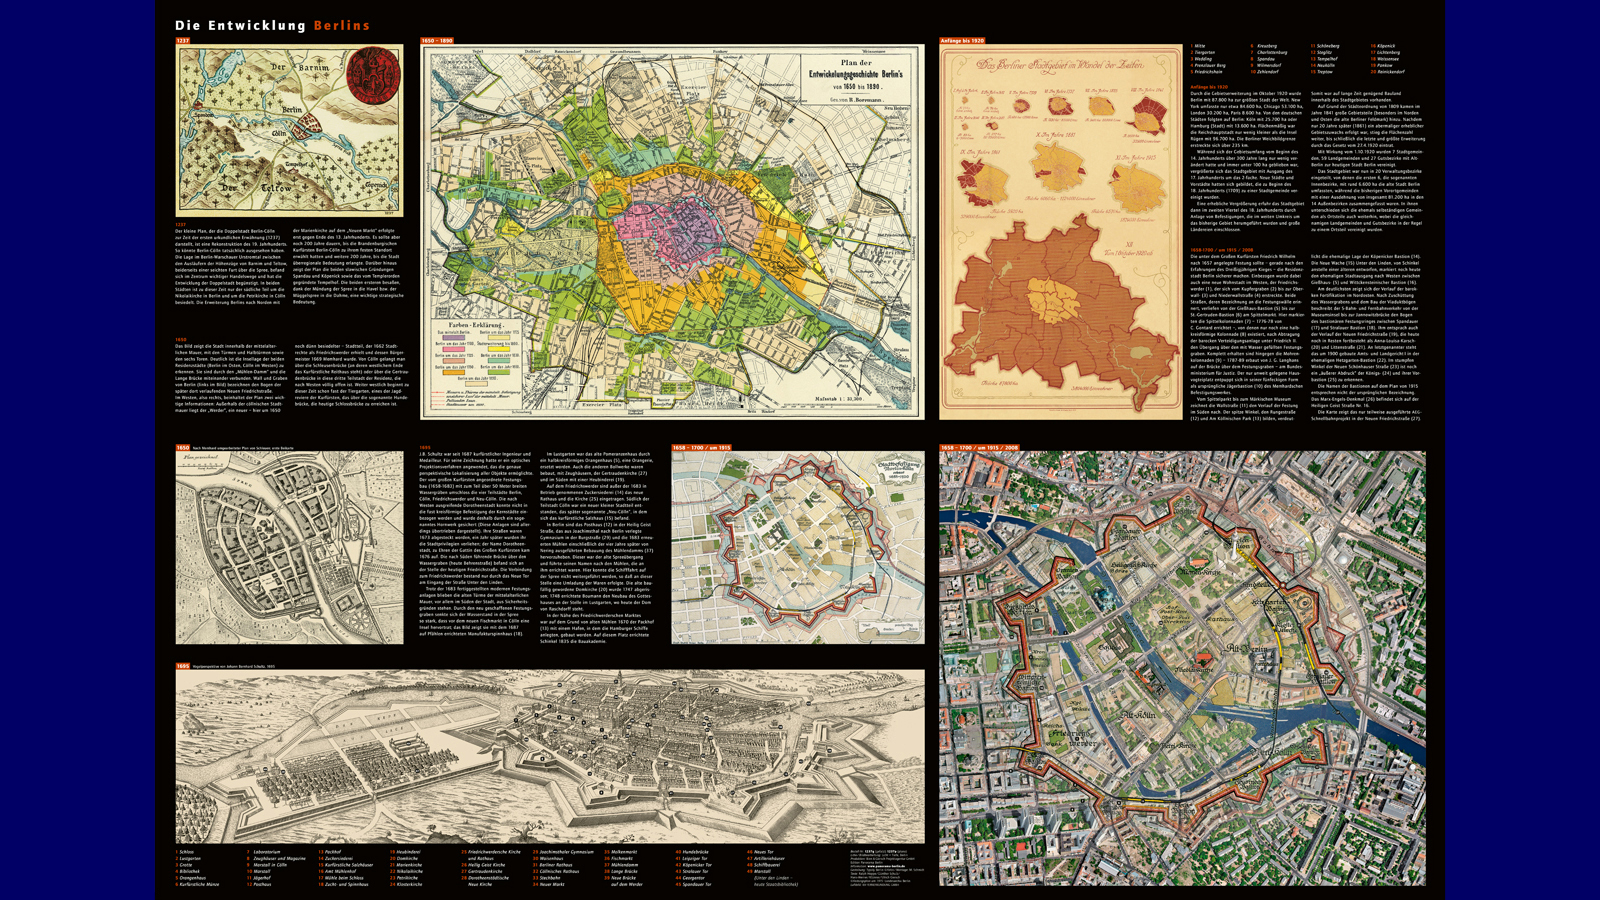Click district "11 Schöneberg" in the district list

click(x=1325, y=46)
